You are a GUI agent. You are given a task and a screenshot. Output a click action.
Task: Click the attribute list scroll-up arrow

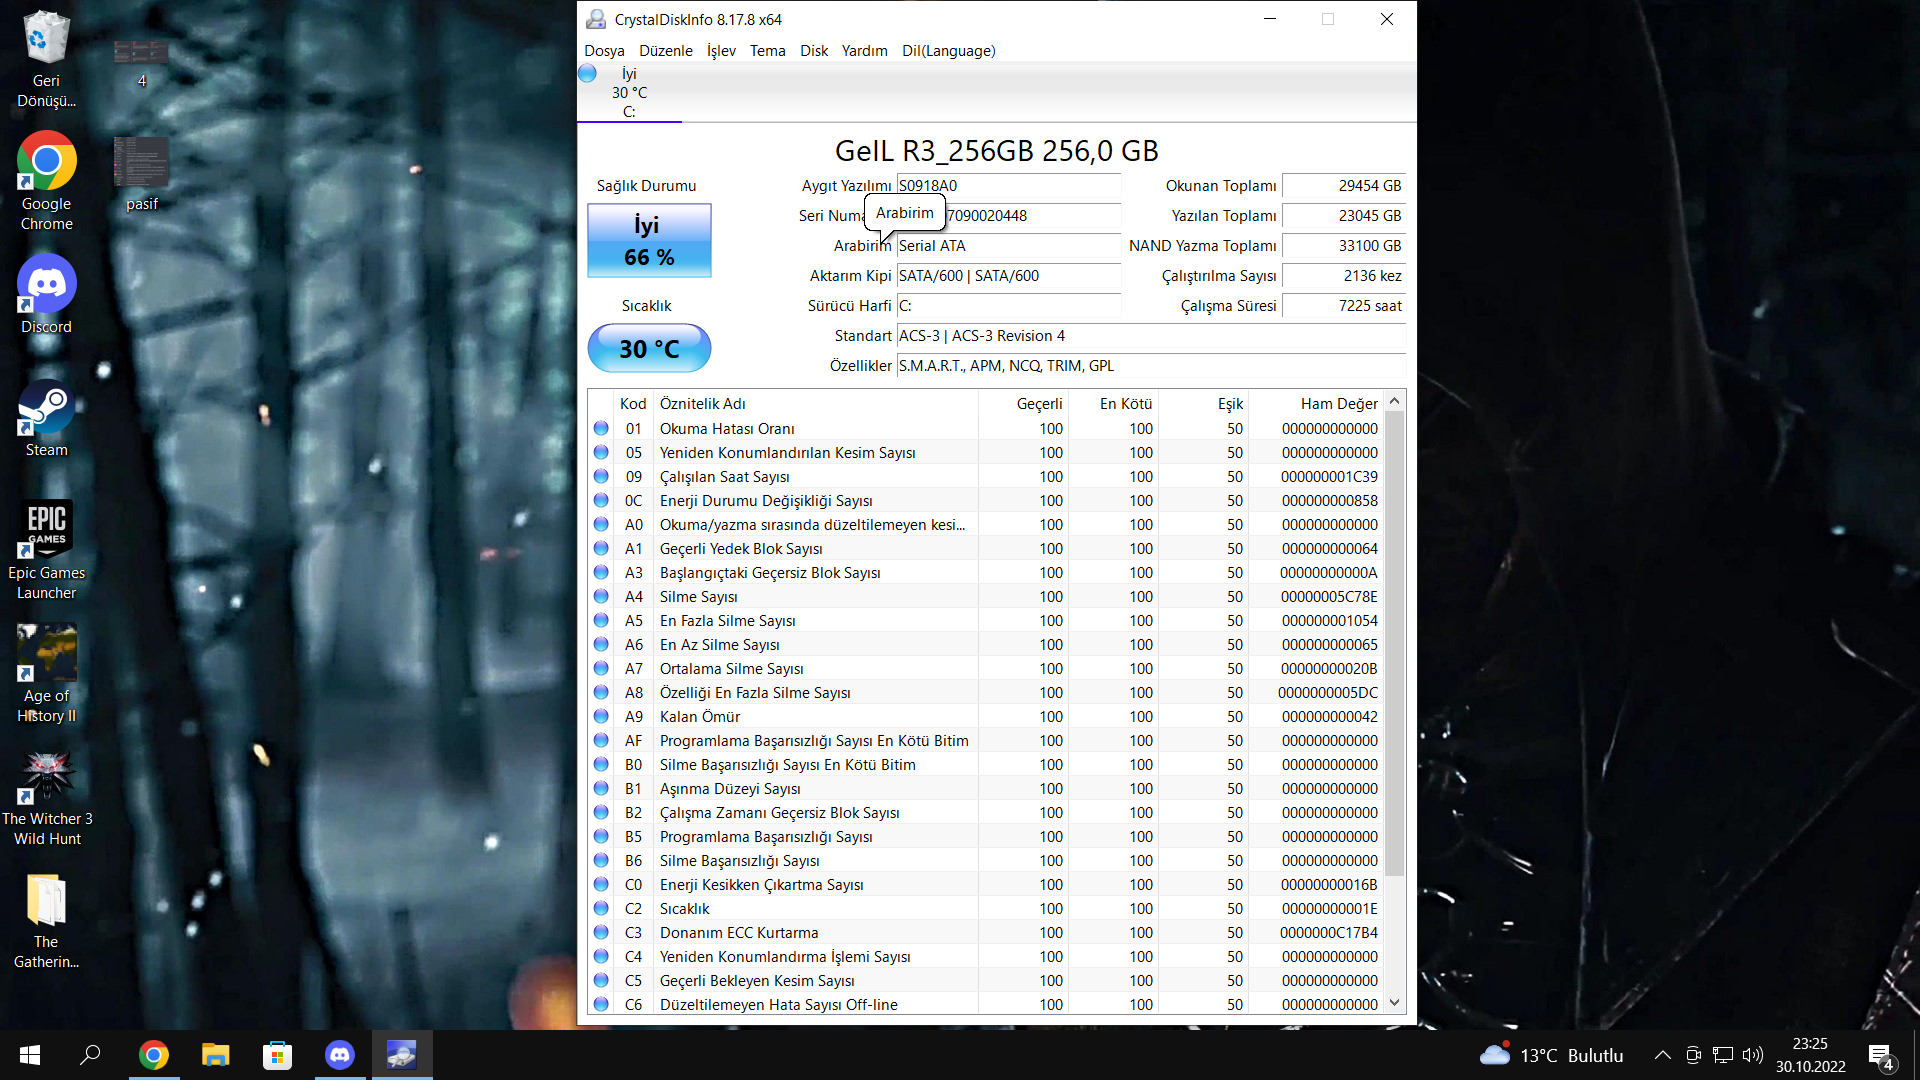coord(1395,401)
